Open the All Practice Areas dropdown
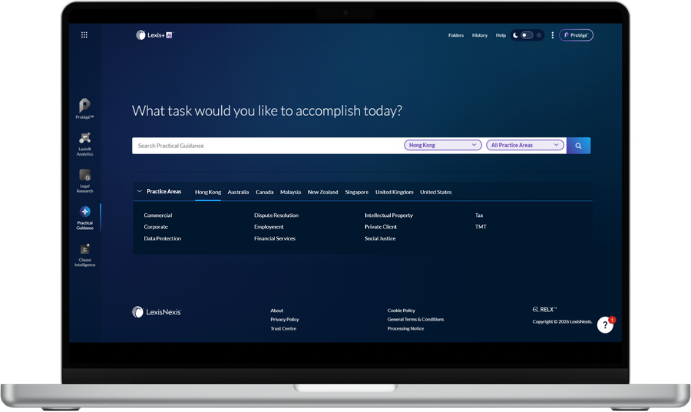Viewport: 691px width, 412px height. tap(525, 145)
